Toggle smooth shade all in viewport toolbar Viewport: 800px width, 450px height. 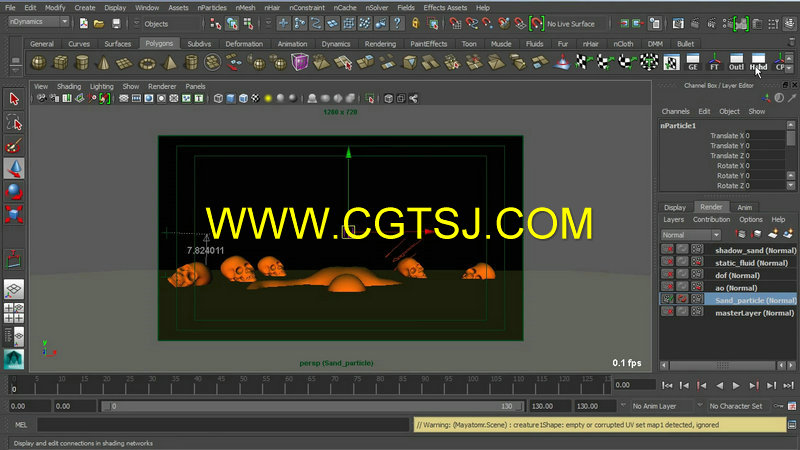pyautogui.click(x=231, y=98)
